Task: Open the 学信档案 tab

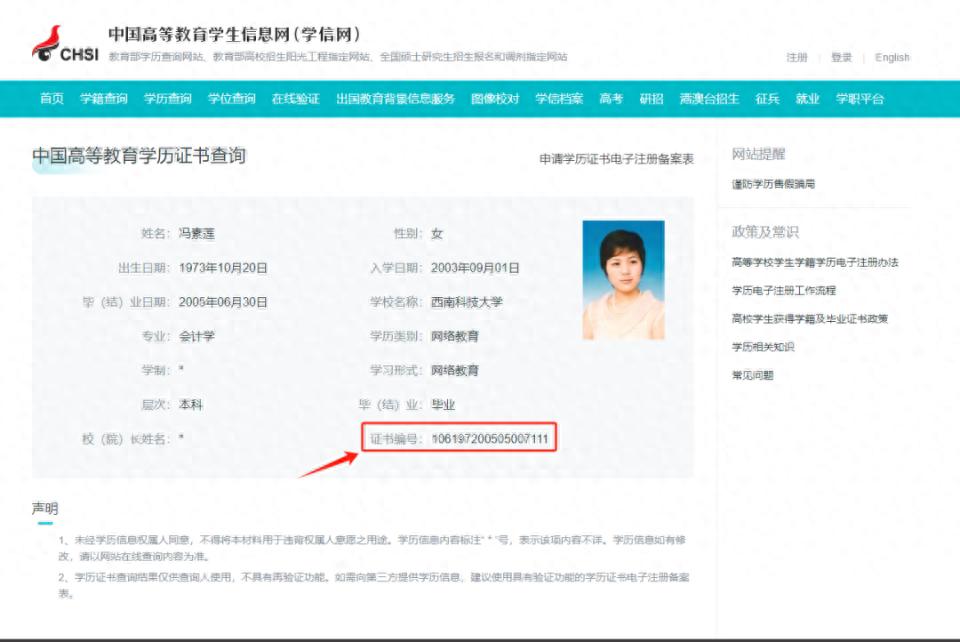Action: coord(559,99)
